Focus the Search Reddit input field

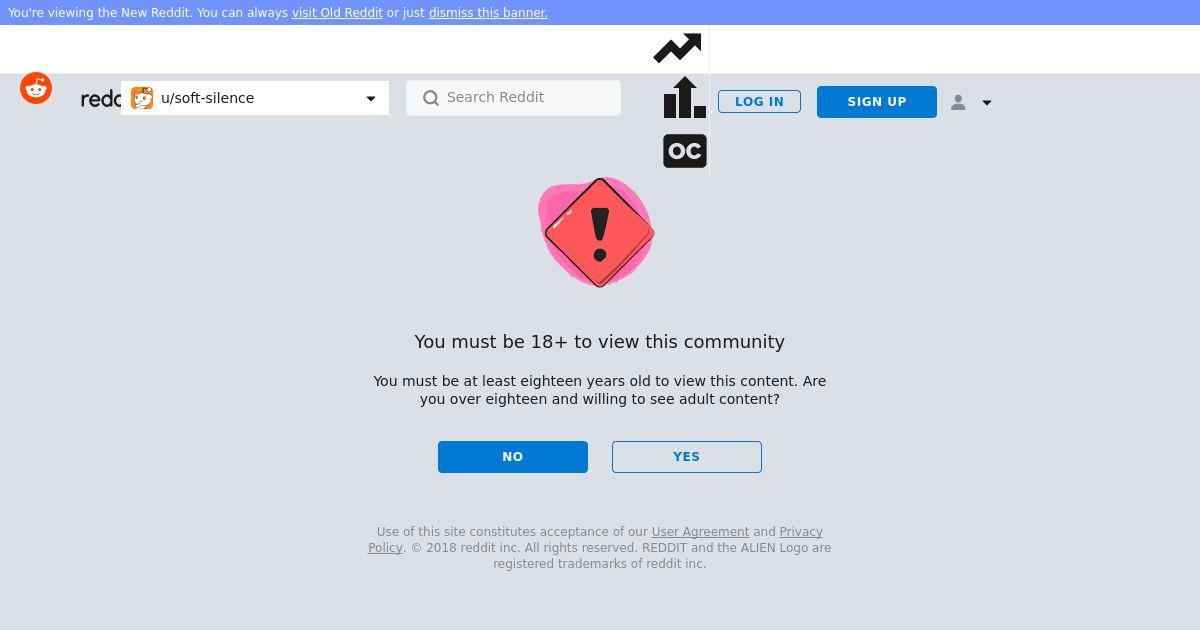point(514,98)
